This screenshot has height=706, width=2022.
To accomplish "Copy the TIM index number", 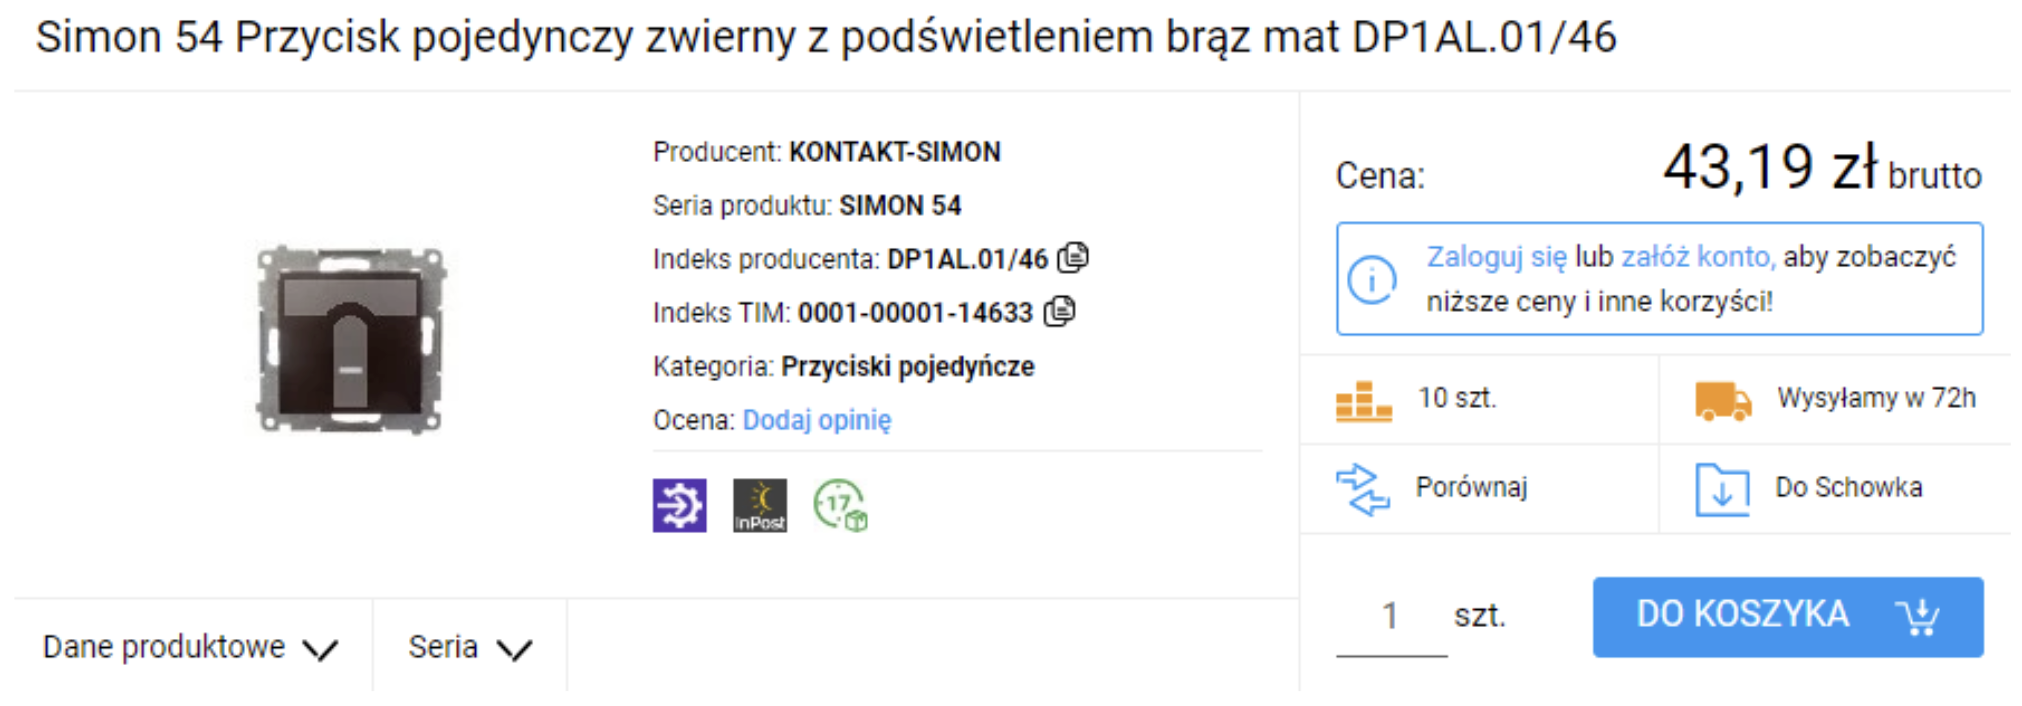I will pos(1059,312).
